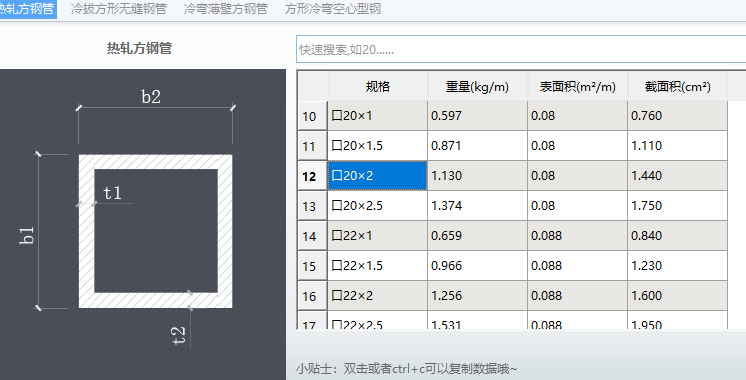Select row header 16

(x=312, y=295)
